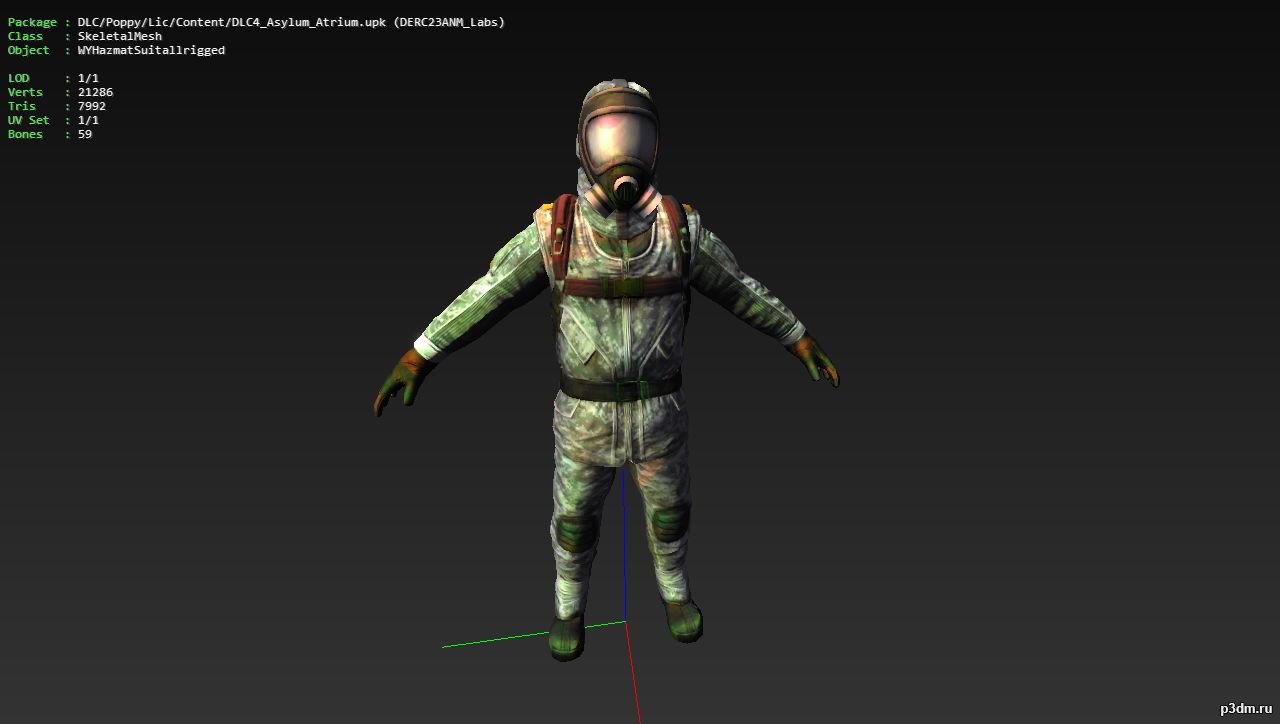Click the green axis line on the floor
Image resolution: width=1280 pixels, height=724 pixels.
pos(490,640)
